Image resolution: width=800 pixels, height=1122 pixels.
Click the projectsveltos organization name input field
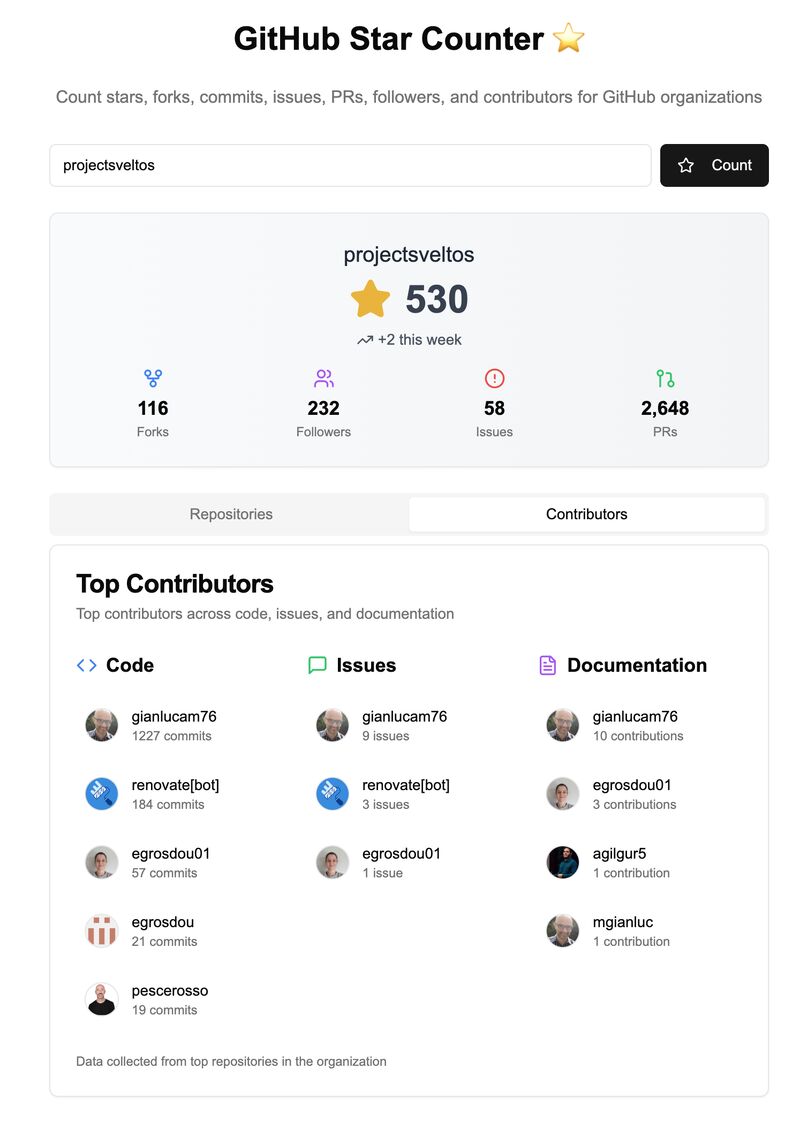350,165
